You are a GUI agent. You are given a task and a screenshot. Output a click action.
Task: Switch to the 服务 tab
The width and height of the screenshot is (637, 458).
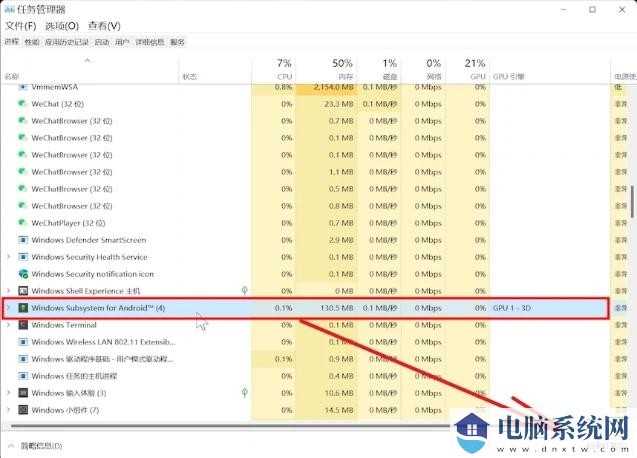point(177,42)
